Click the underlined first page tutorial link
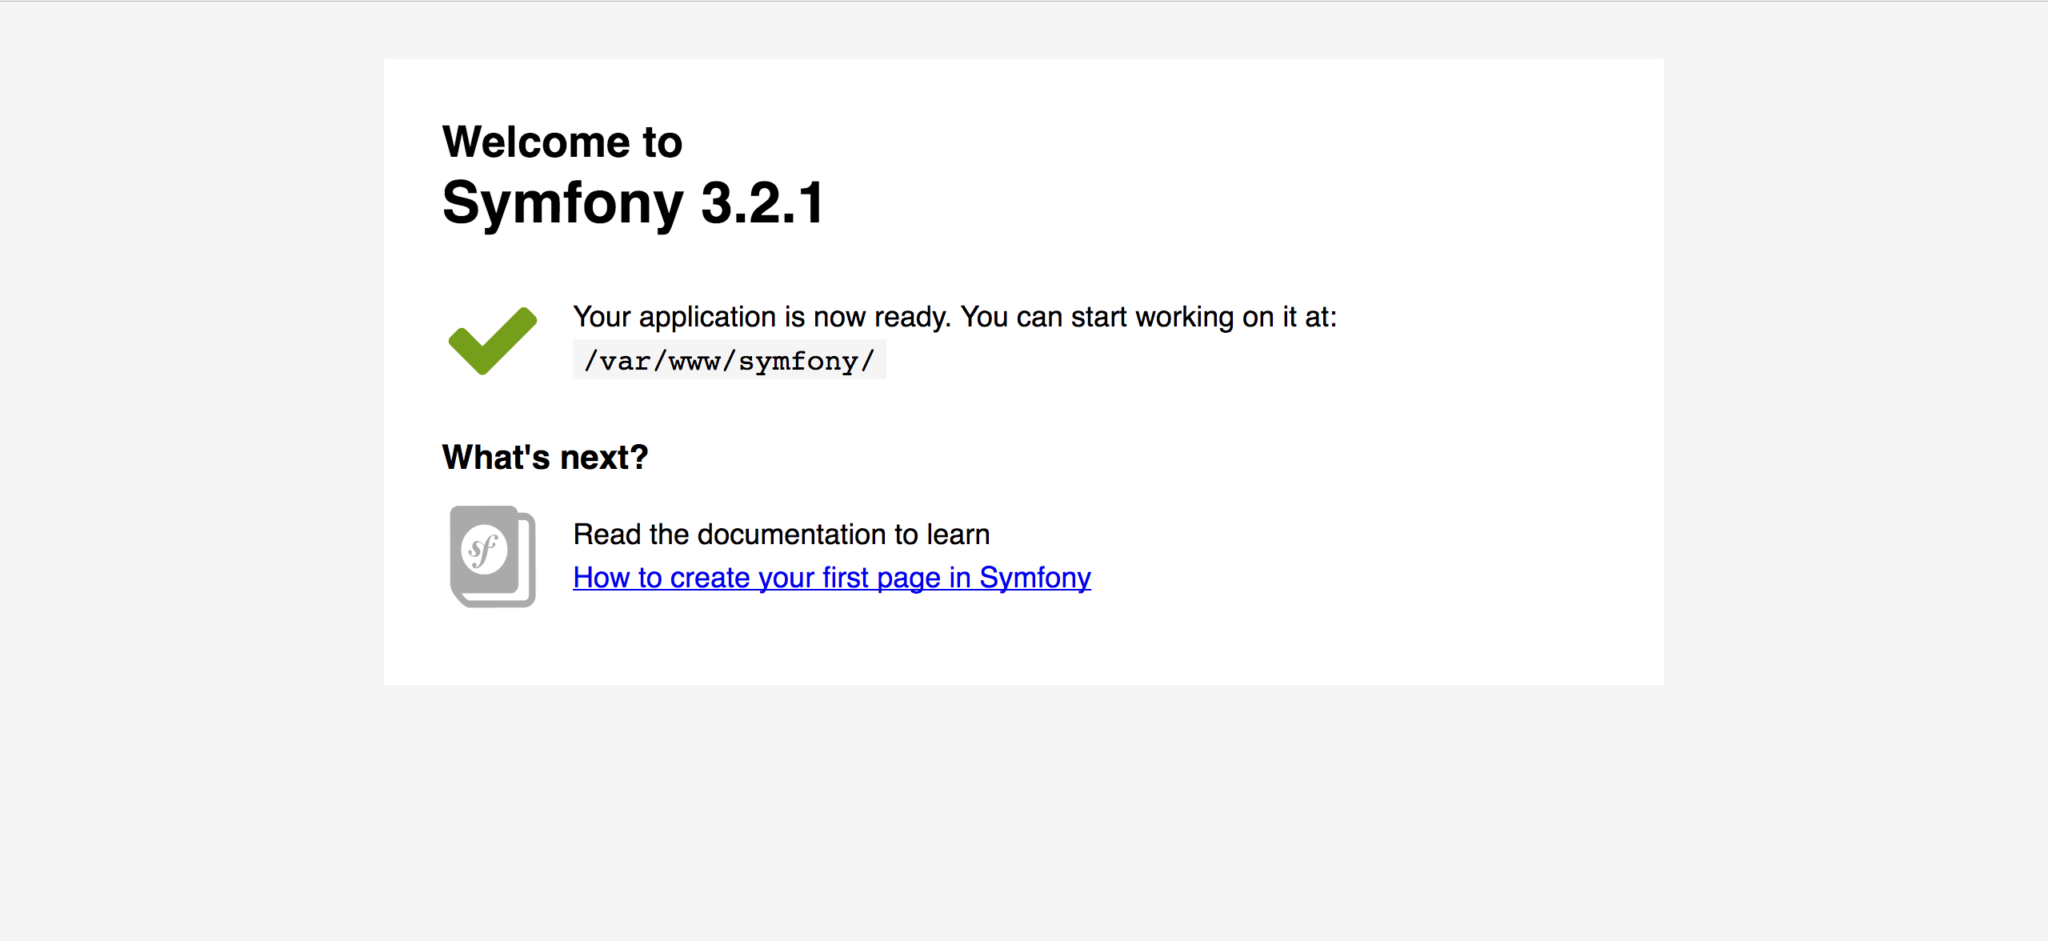The width and height of the screenshot is (2048, 941). pyautogui.click(x=831, y=577)
